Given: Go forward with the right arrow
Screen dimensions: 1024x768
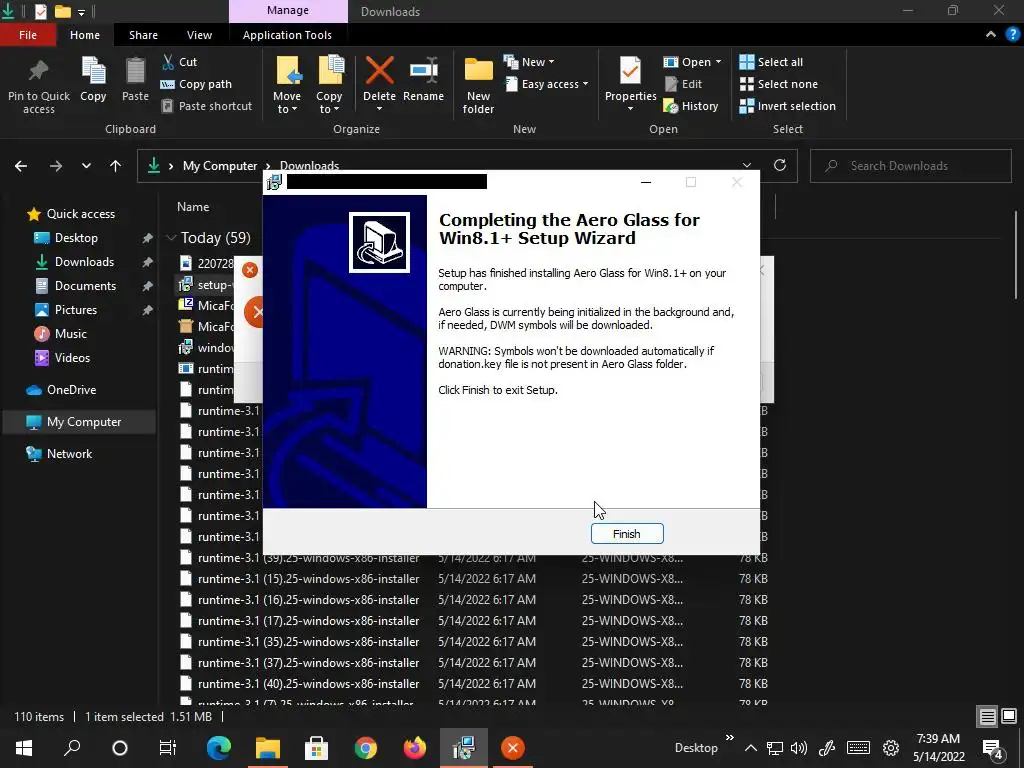Looking at the screenshot, I should click(56, 166).
